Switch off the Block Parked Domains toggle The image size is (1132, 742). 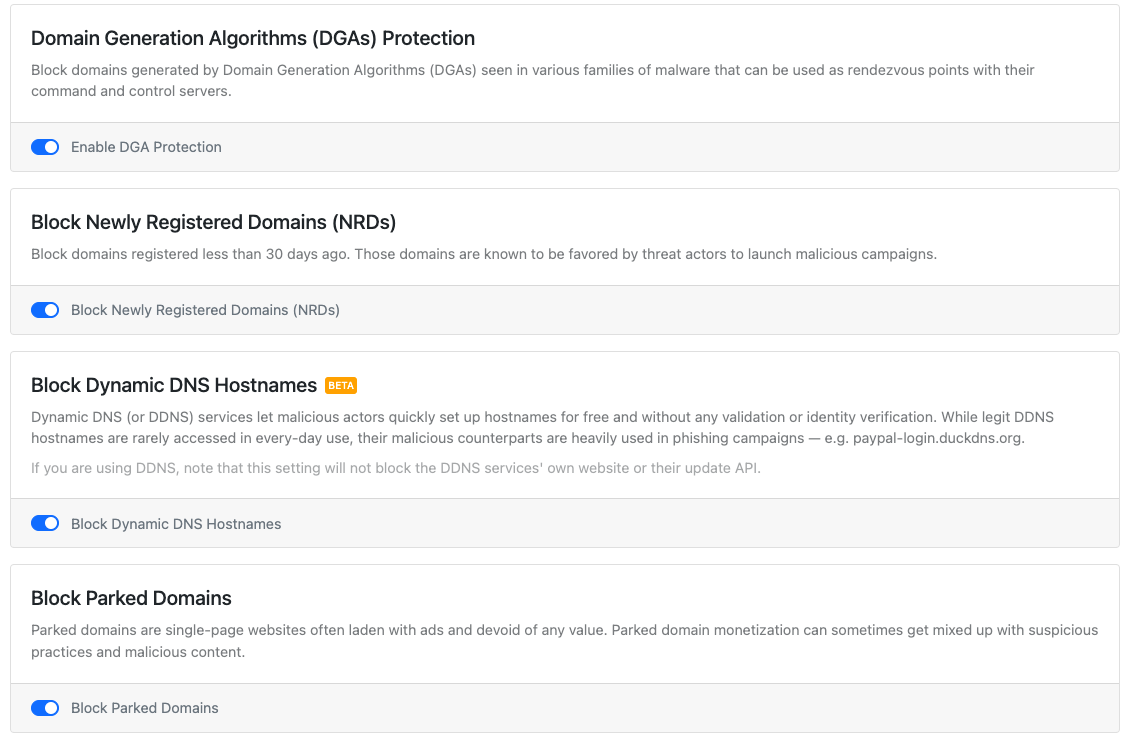tap(45, 708)
